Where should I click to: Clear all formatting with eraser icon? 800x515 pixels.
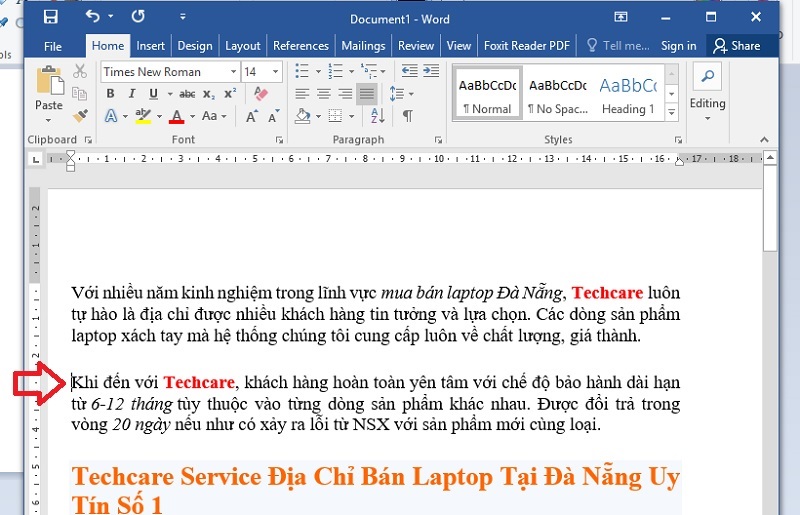point(261,93)
